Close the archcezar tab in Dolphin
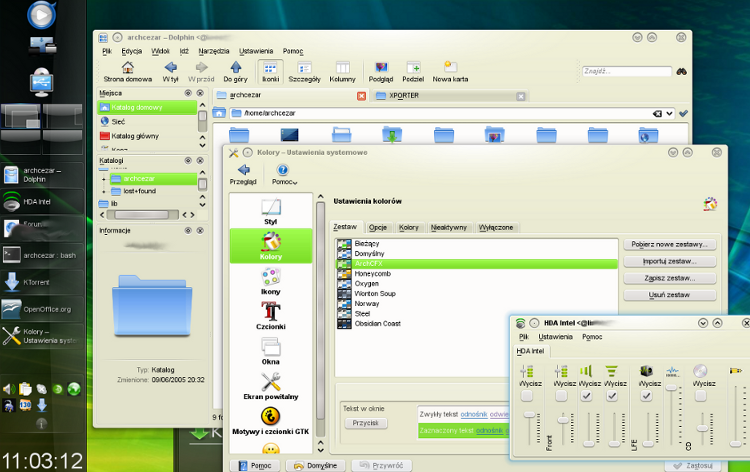 tap(362, 96)
